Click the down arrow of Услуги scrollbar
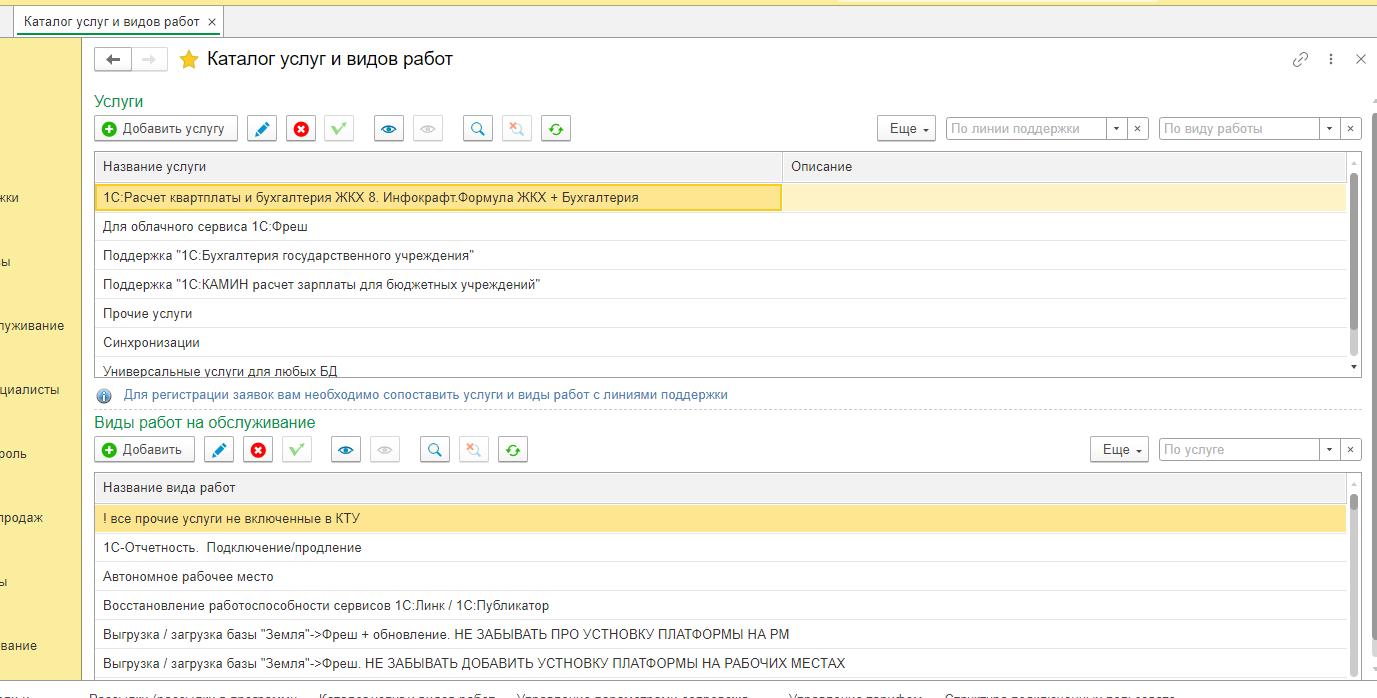 click(x=1354, y=367)
